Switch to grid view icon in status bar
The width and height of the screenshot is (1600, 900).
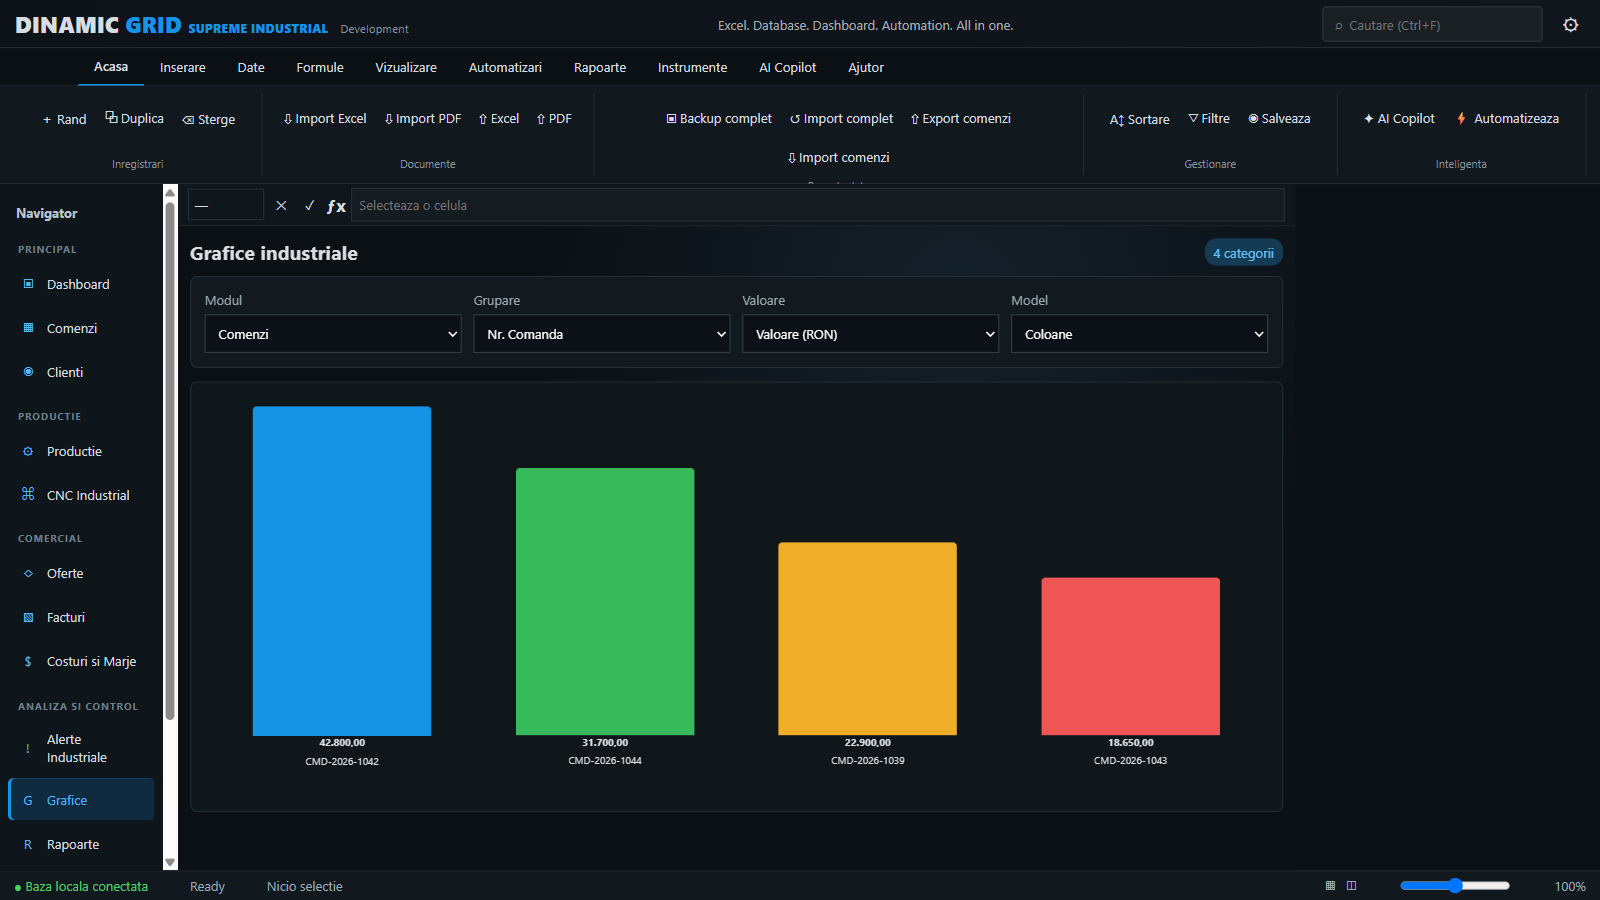pos(1330,886)
